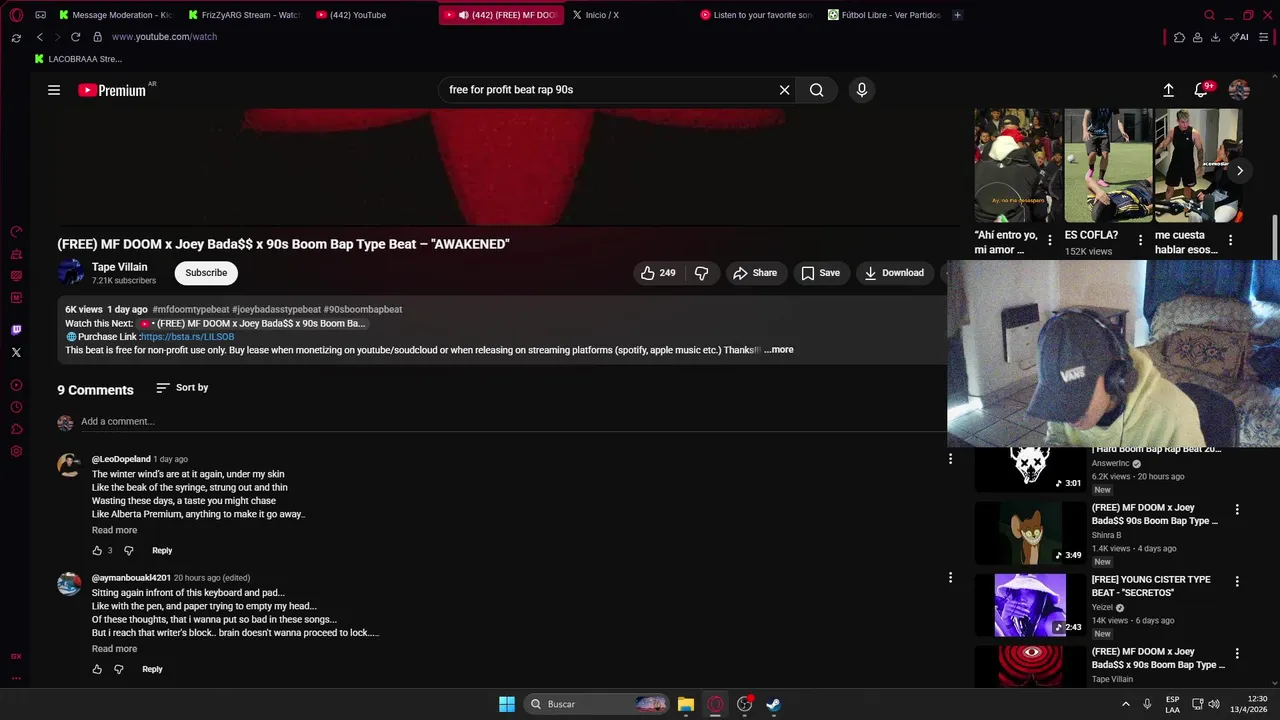Save video to a playlist
Screen dimensions: 1280x720
tap(819, 273)
